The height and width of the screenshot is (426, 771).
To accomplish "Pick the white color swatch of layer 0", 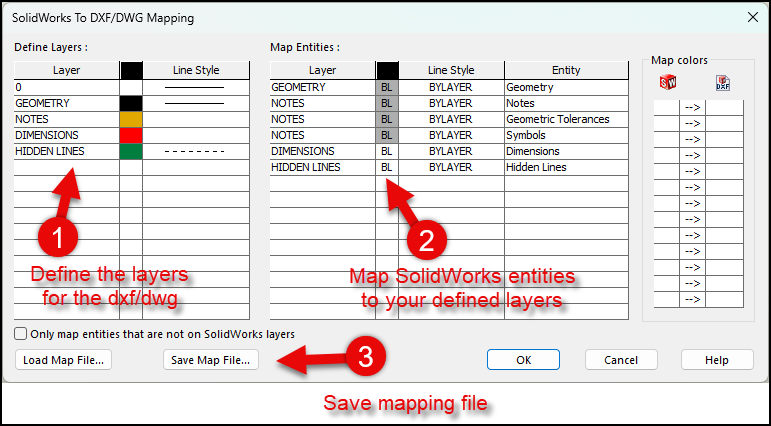I will click(131, 88).
